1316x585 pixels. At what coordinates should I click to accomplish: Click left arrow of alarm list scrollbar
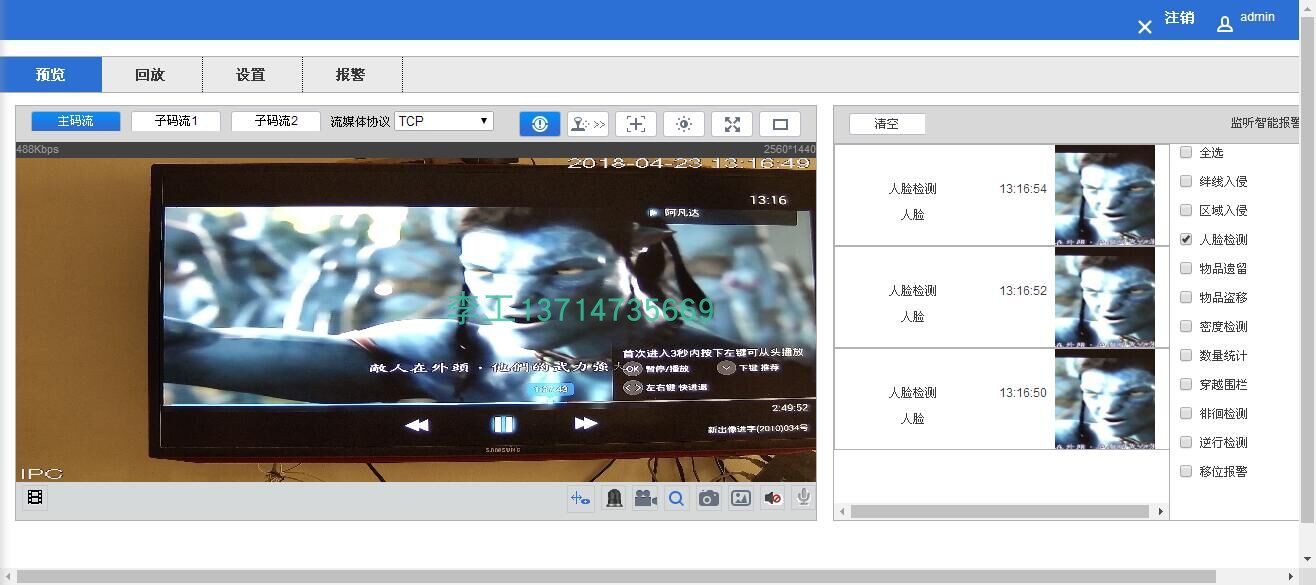[842, 511]
